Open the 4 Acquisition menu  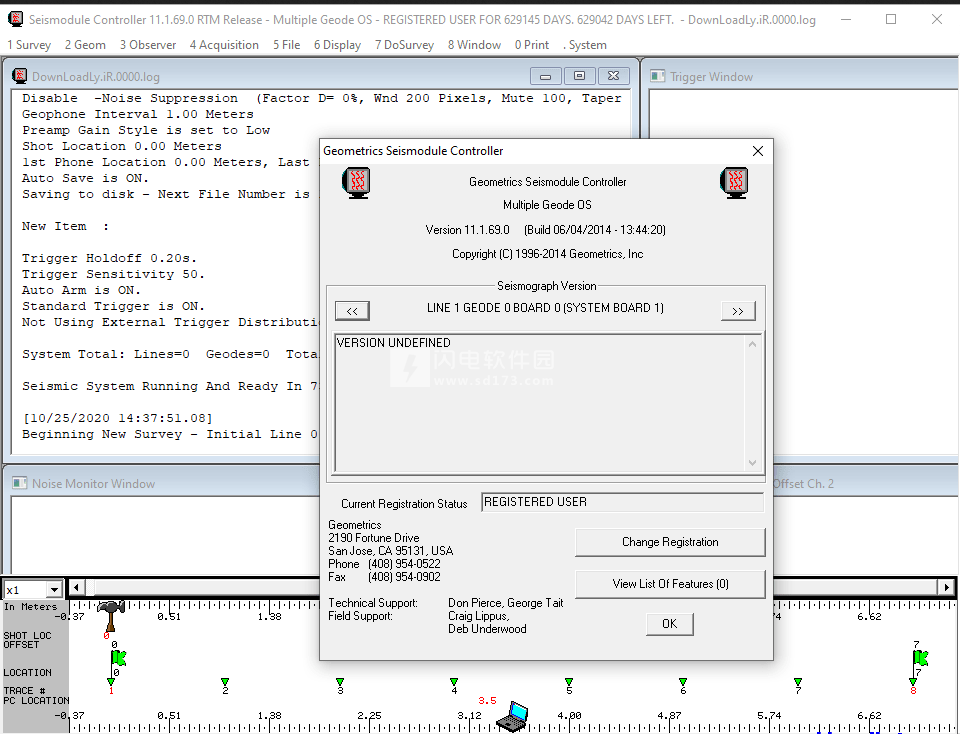pos(224,45)
